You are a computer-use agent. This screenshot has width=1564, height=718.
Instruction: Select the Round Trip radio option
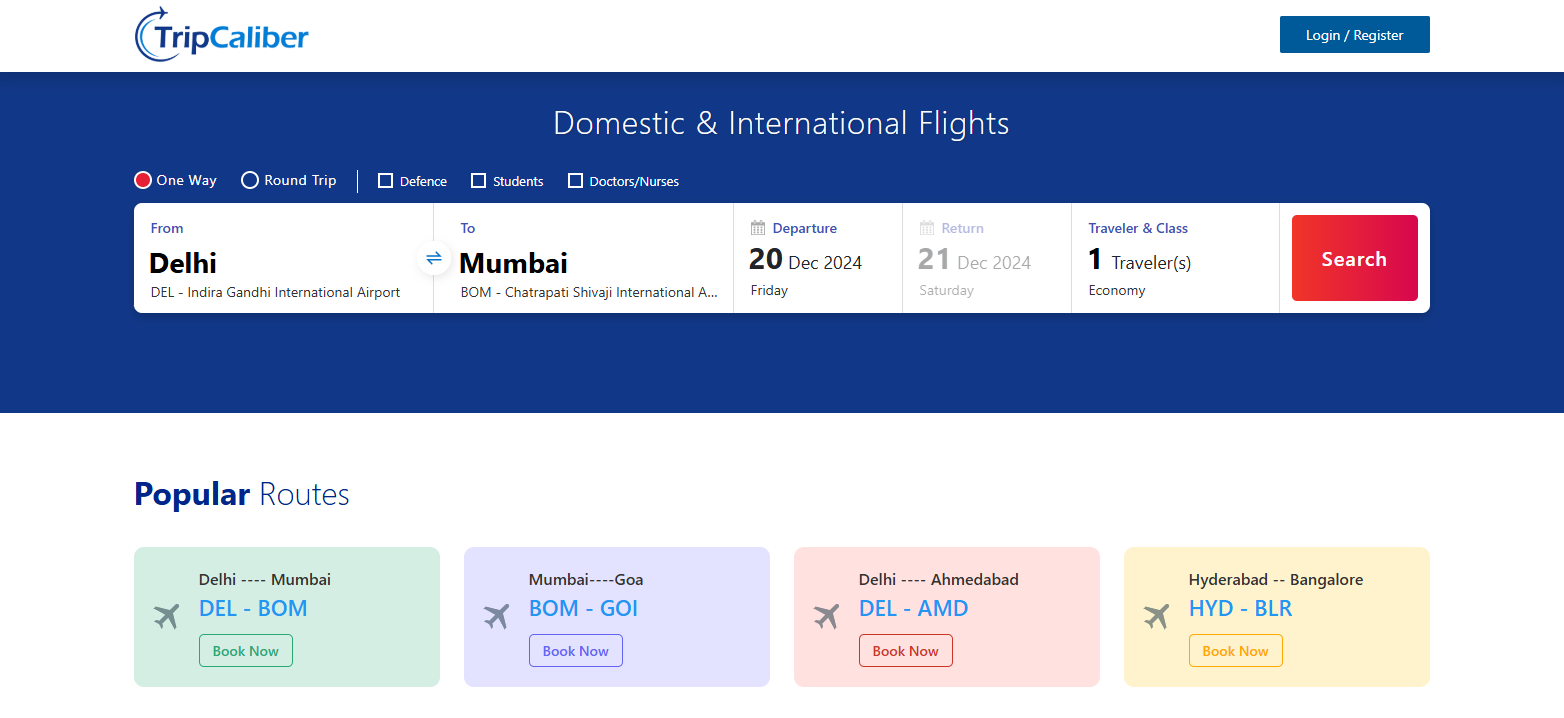250,180
